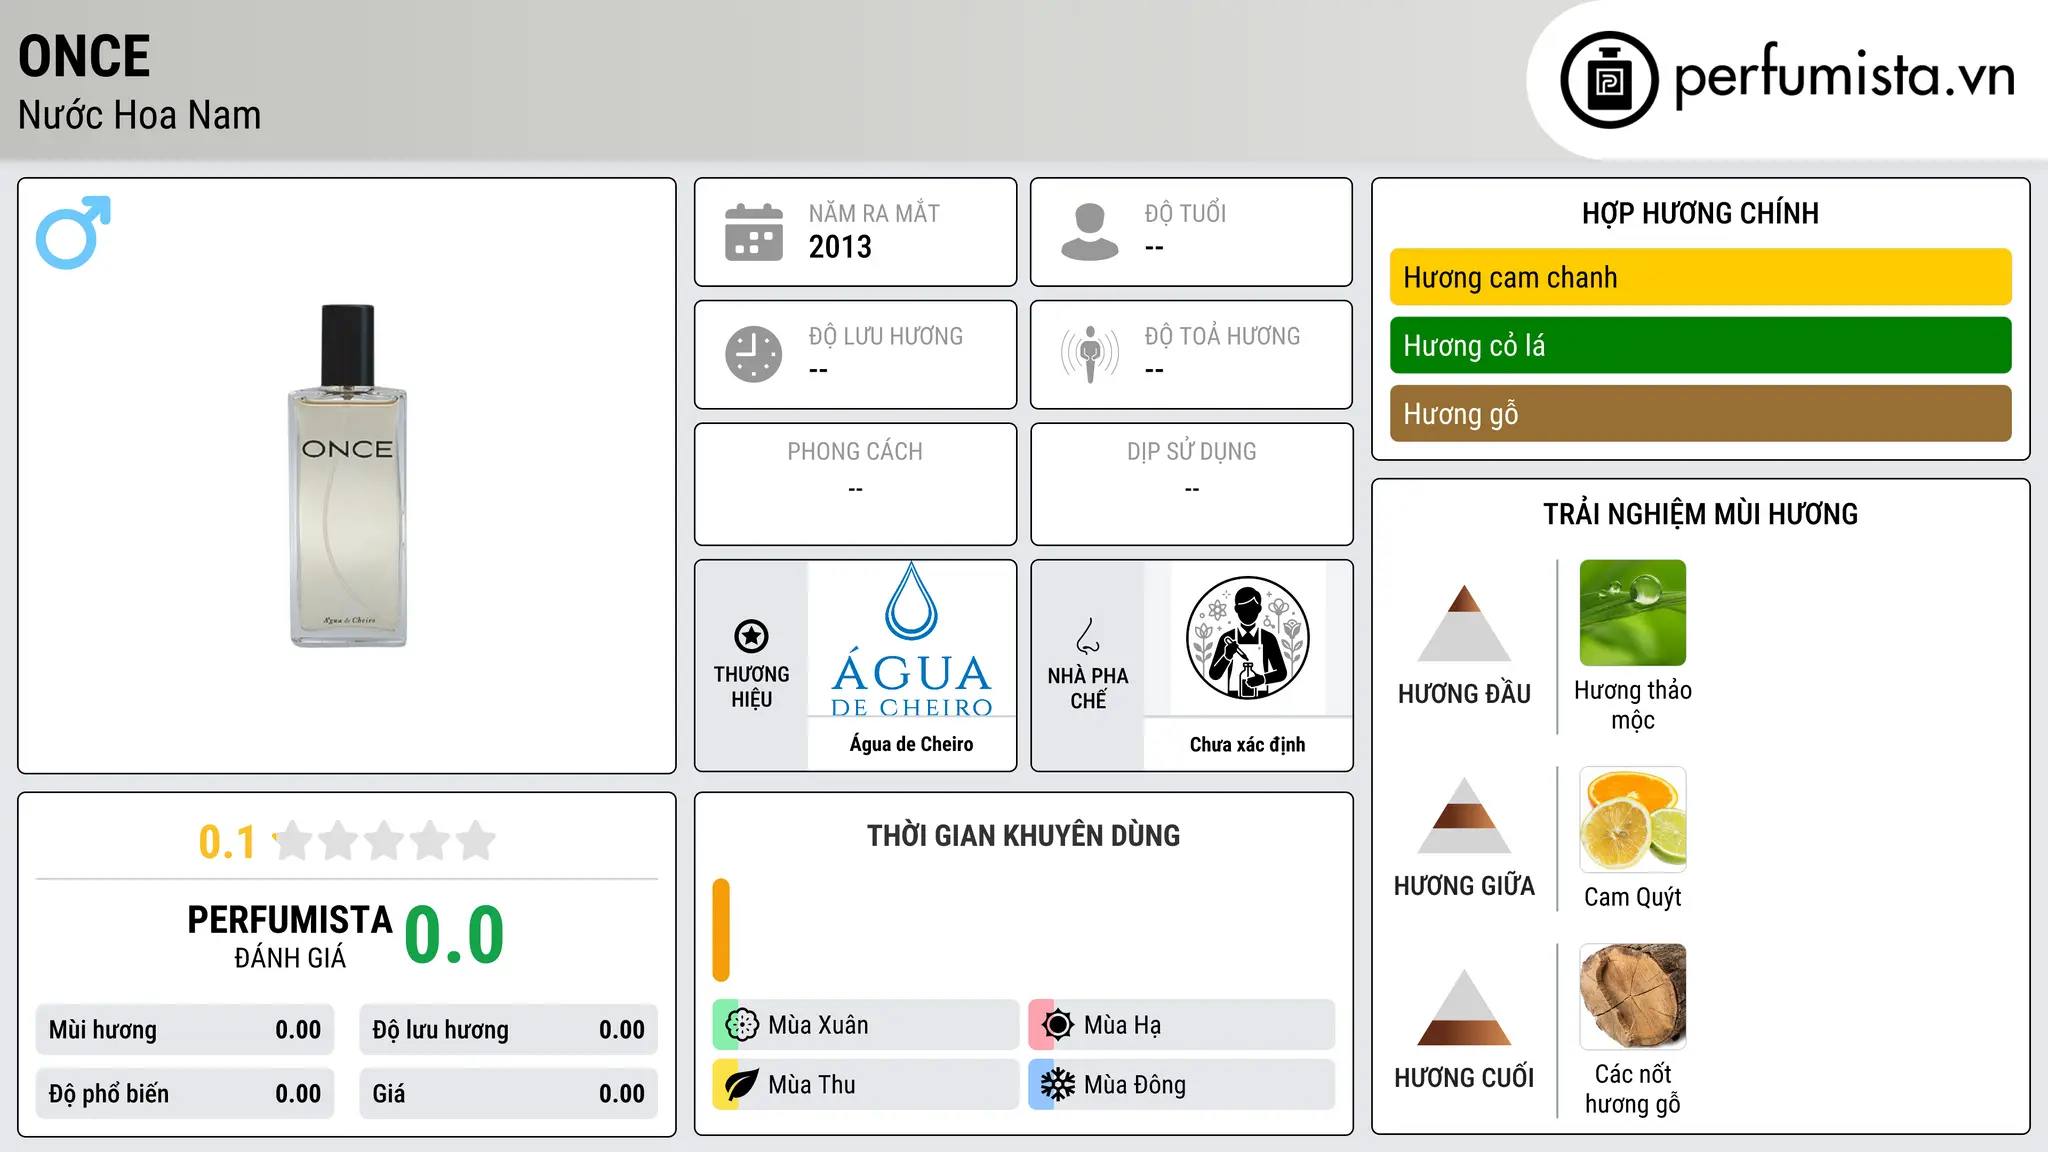Image resolution: width=2048 pixels, height=1152 pixels.
Task: Select the green Hương cỏ lá accord bar
Action: tap(1700, 345)
